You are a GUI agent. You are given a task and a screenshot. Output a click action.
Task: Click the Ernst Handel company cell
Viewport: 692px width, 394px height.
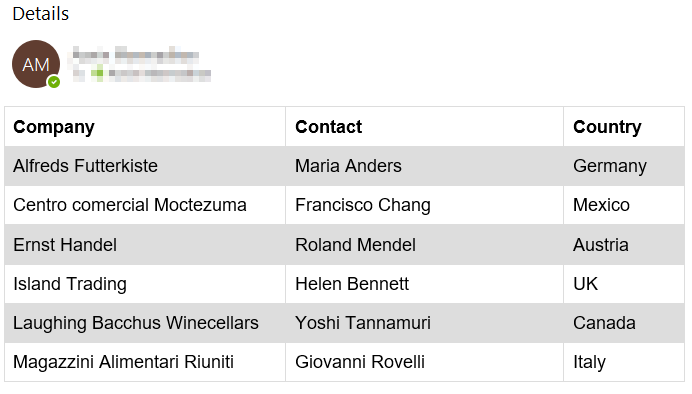(x=145, y=244)
